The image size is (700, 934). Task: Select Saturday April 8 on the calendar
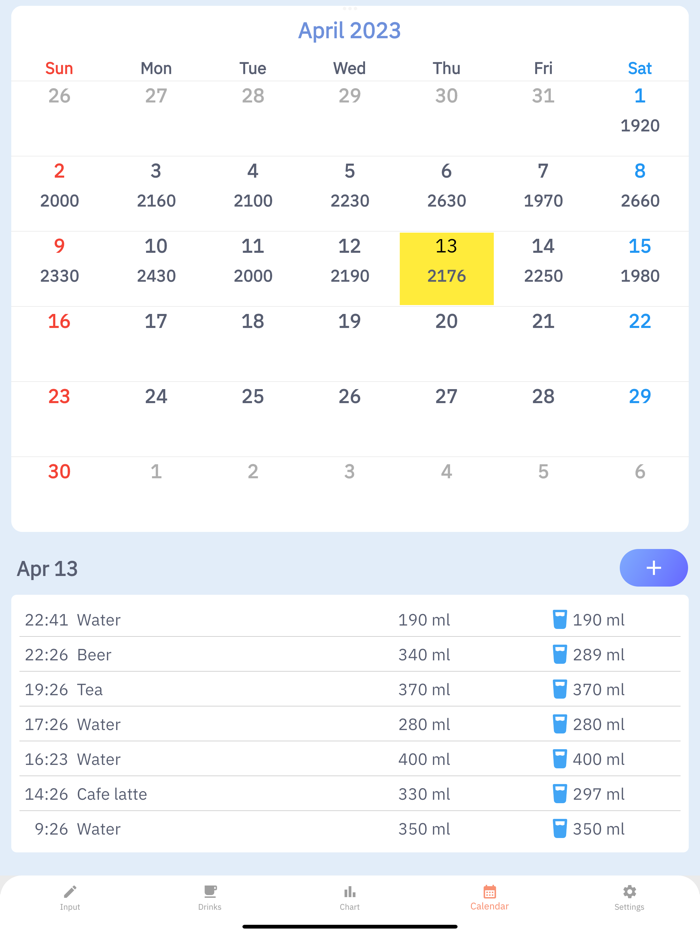[639, 186]
